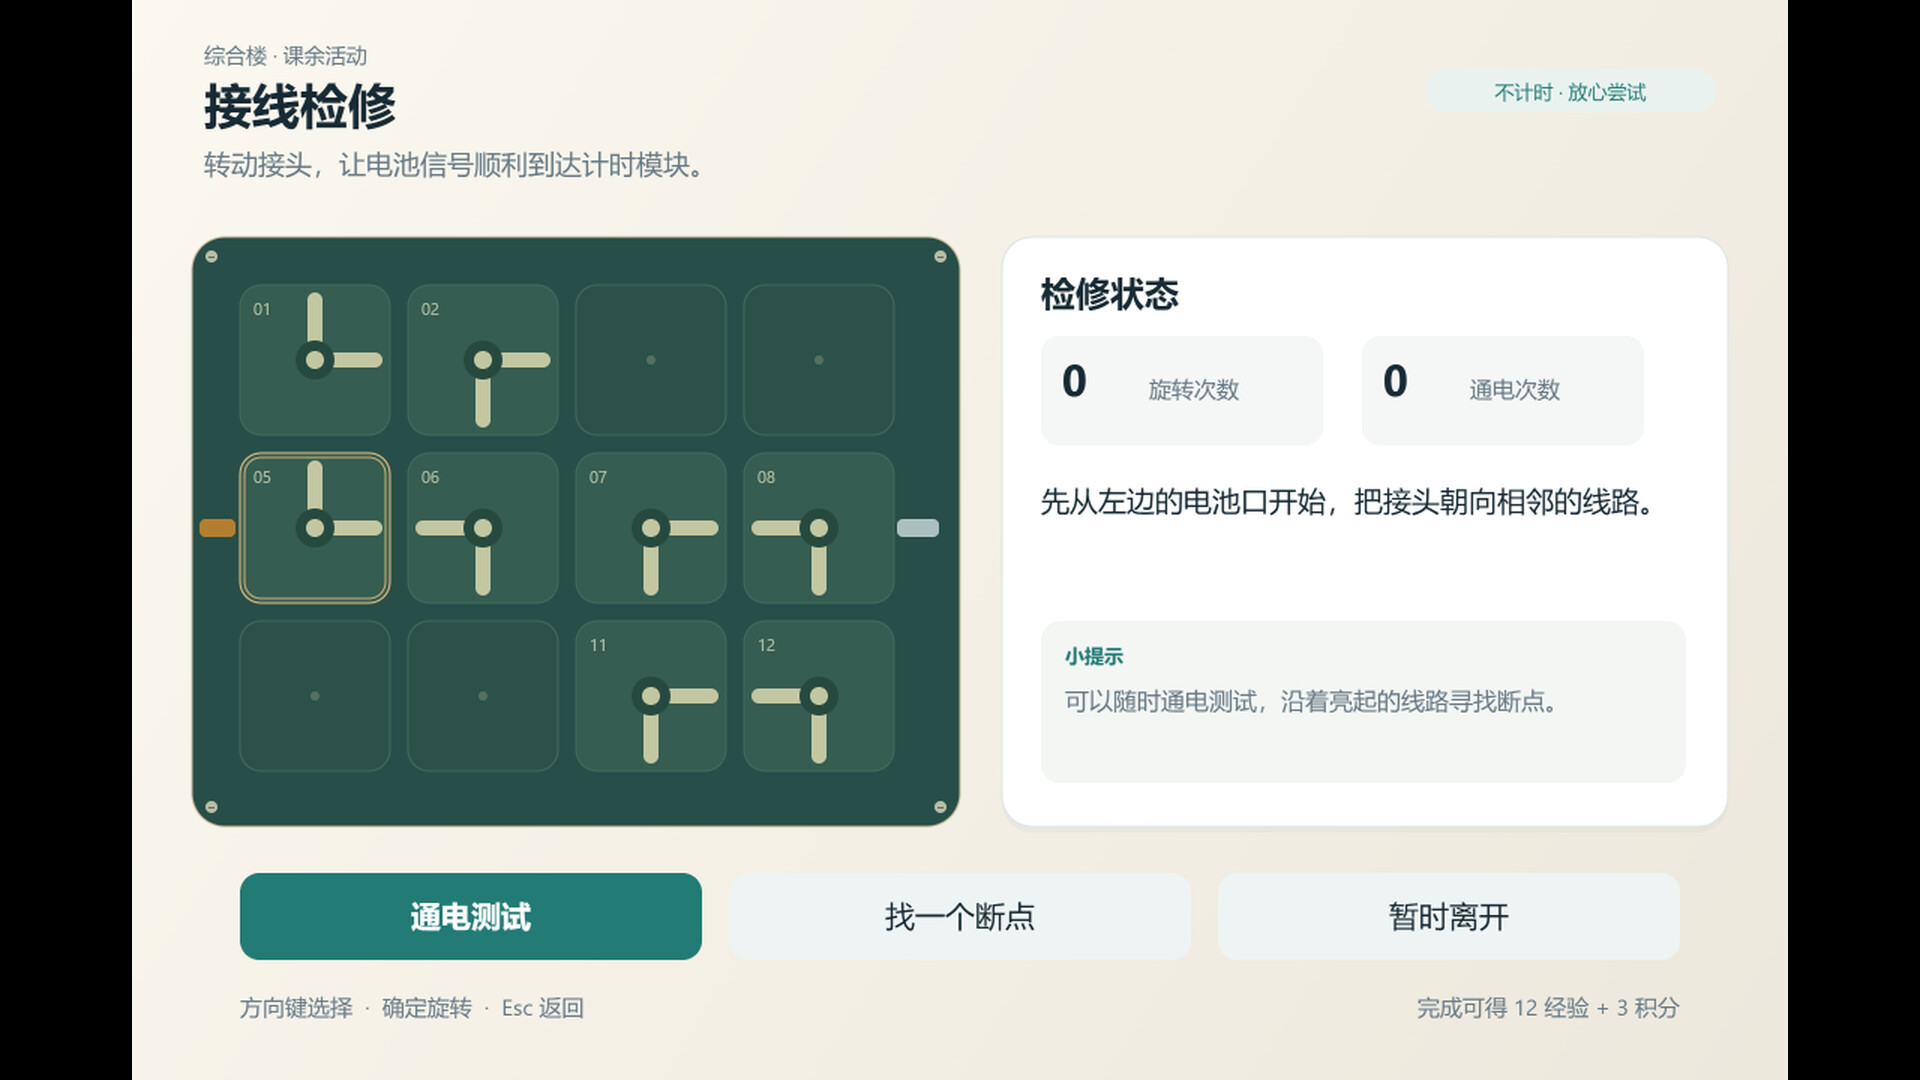This screenshot has width=1920, height=1080.
Task: Click the 方向键选择 keyboard hint text
Action: 296,1007
